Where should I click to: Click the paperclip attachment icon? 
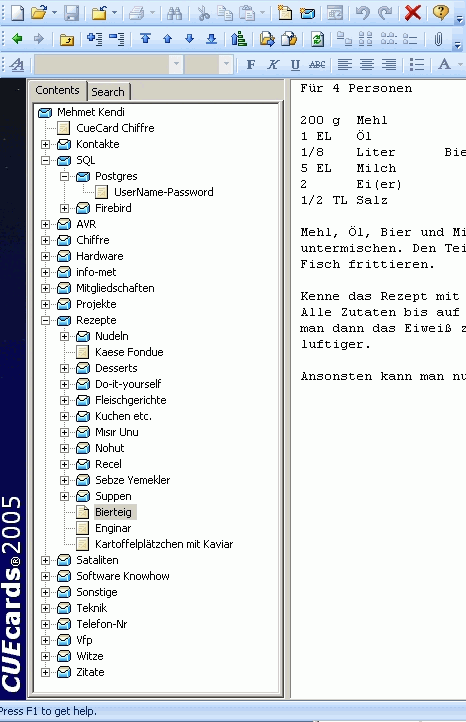(438, 39)
